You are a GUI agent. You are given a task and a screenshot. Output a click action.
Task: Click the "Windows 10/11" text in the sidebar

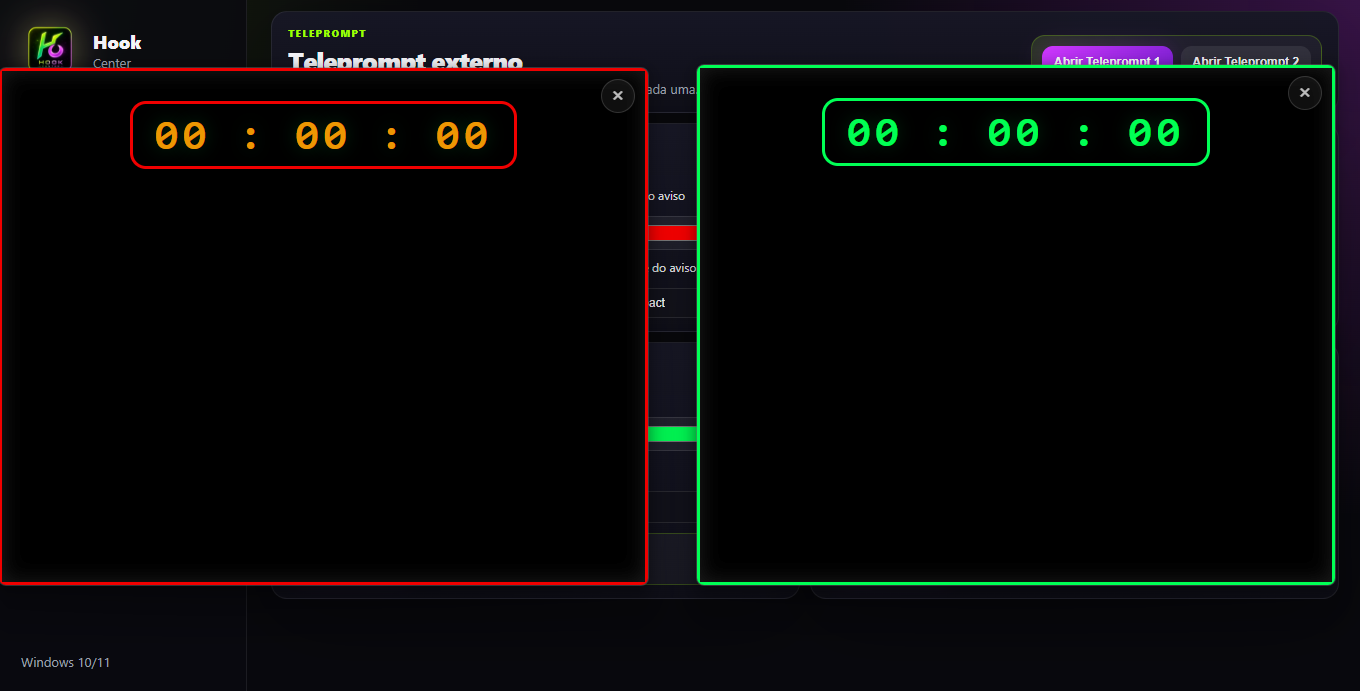[66, 662]
